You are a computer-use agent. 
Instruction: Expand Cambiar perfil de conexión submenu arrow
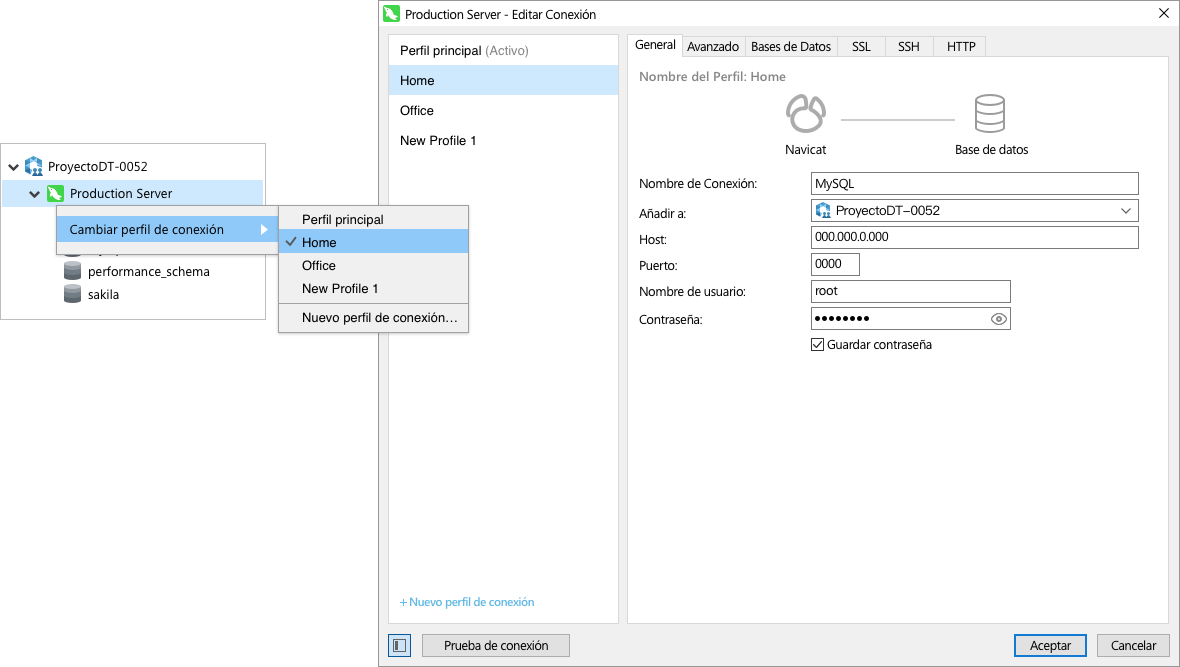click(264, 230)
